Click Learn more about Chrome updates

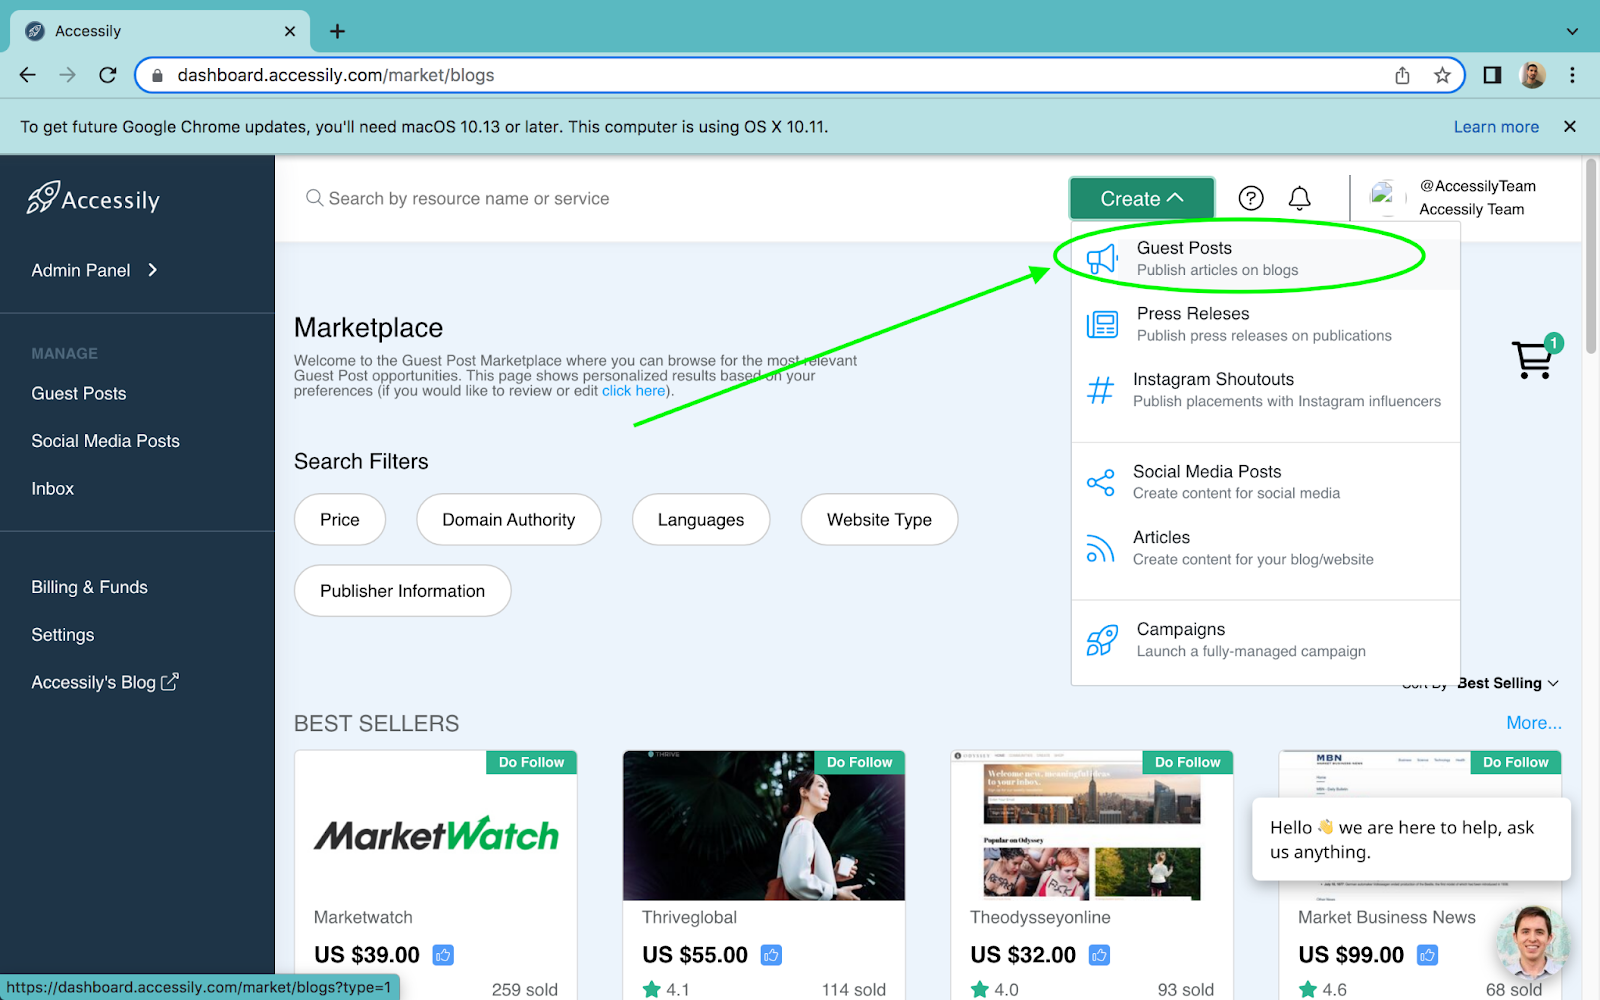(1496, 127)
